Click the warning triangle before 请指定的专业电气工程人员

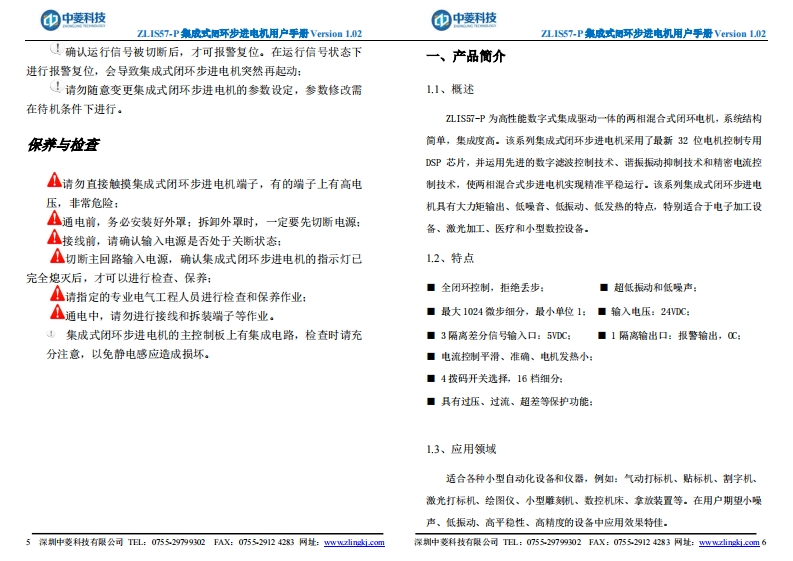pos(56,295)
